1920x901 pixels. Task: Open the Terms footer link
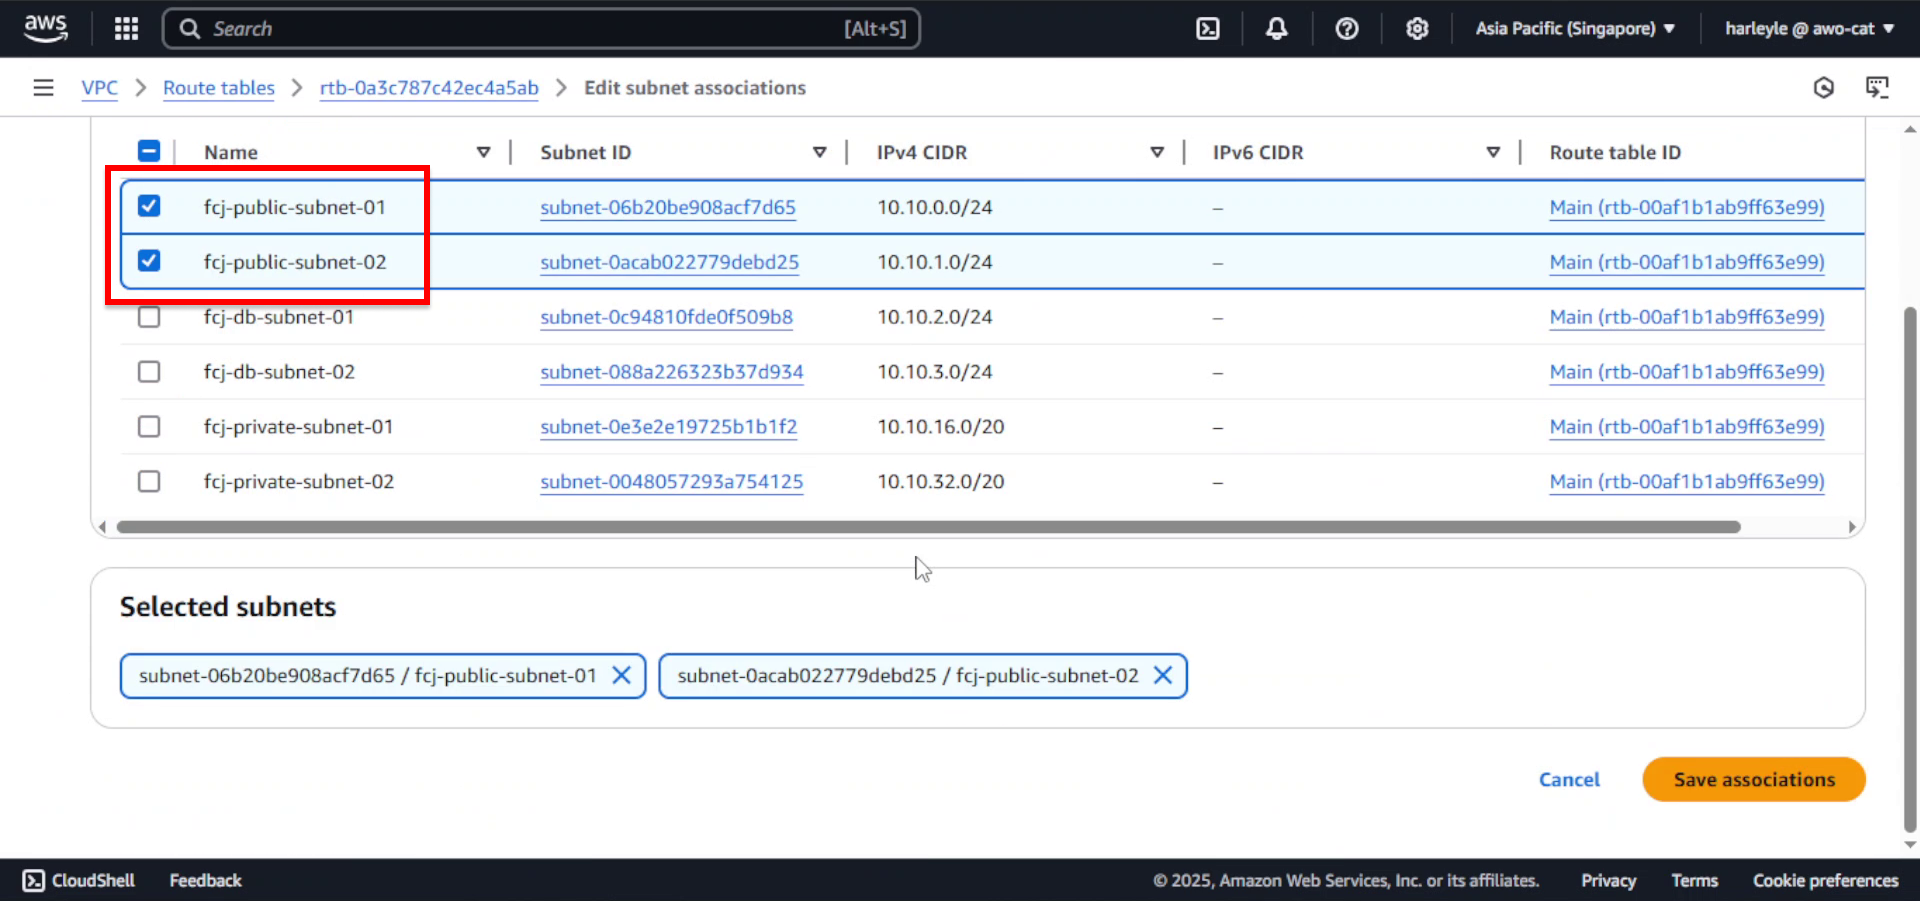point(1694,881)
